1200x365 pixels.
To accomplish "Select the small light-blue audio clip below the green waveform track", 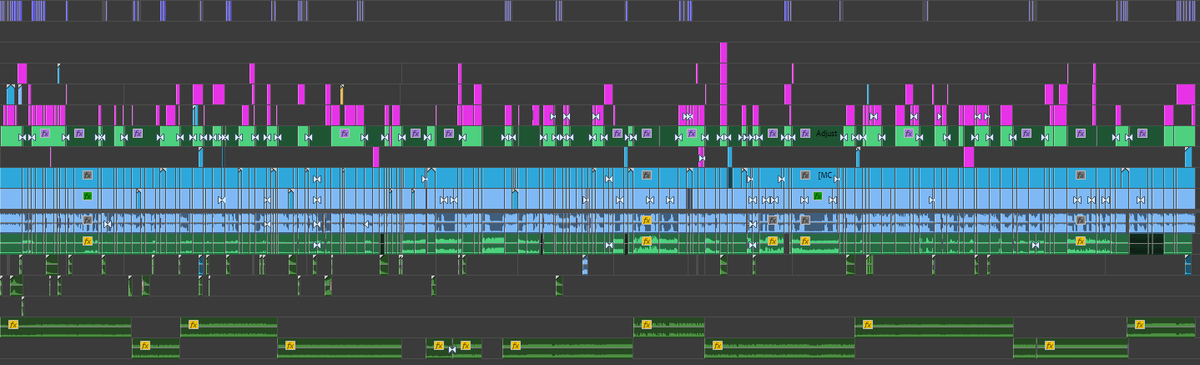I will click(585, 264).
